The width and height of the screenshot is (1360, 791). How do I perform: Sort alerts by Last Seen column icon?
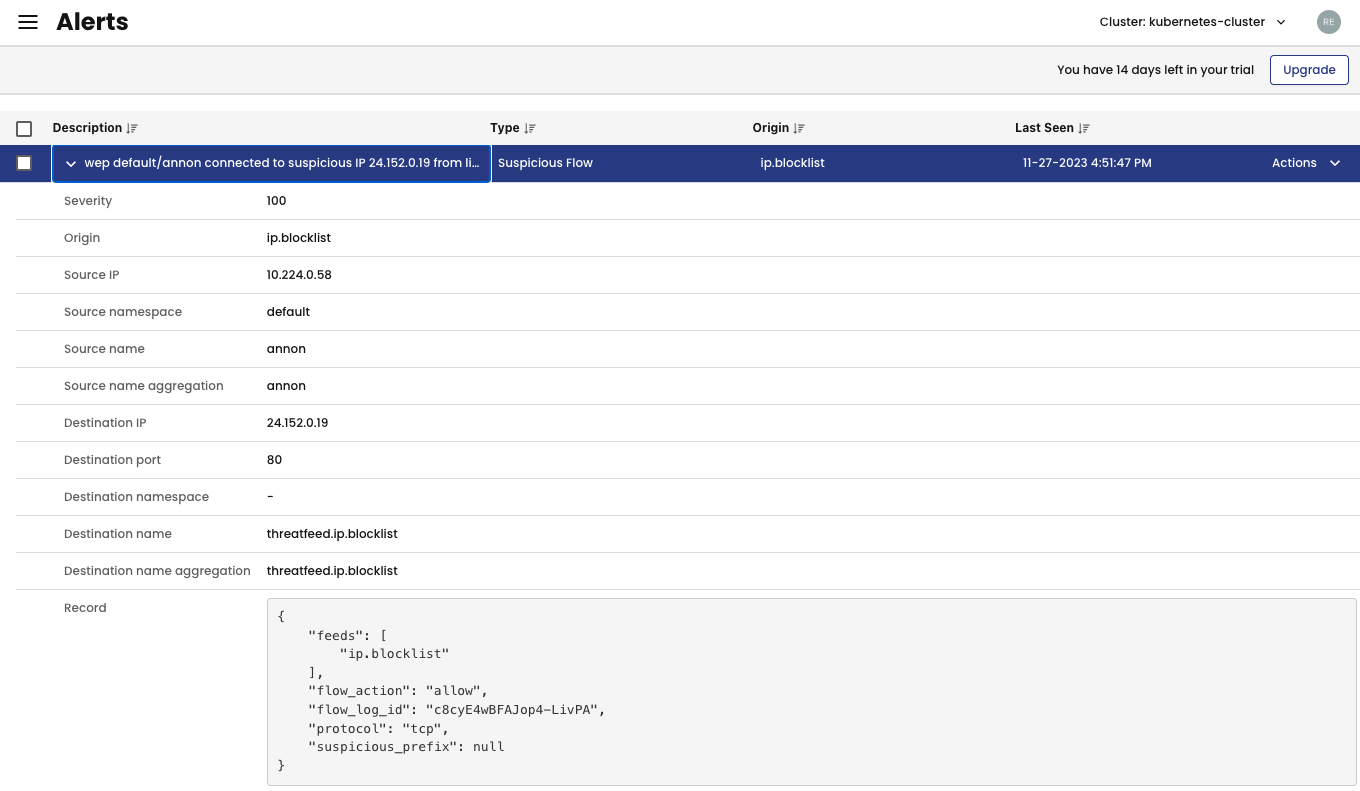1084,128
